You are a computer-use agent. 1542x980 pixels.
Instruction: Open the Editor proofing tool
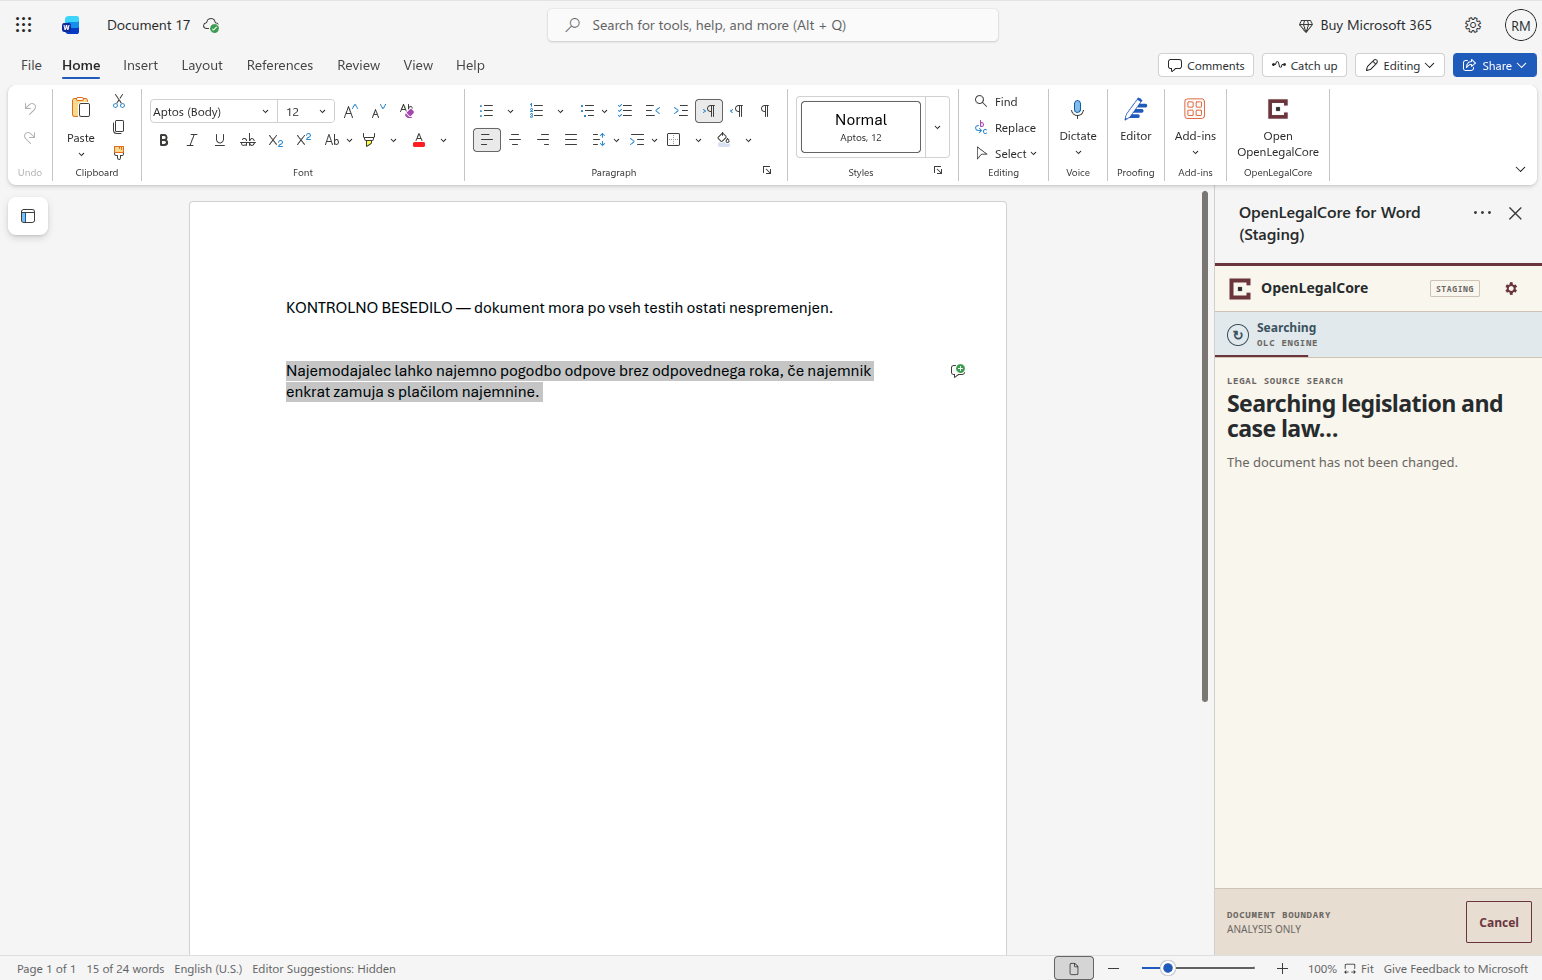pyautogui.click(x=1136, y=119)
